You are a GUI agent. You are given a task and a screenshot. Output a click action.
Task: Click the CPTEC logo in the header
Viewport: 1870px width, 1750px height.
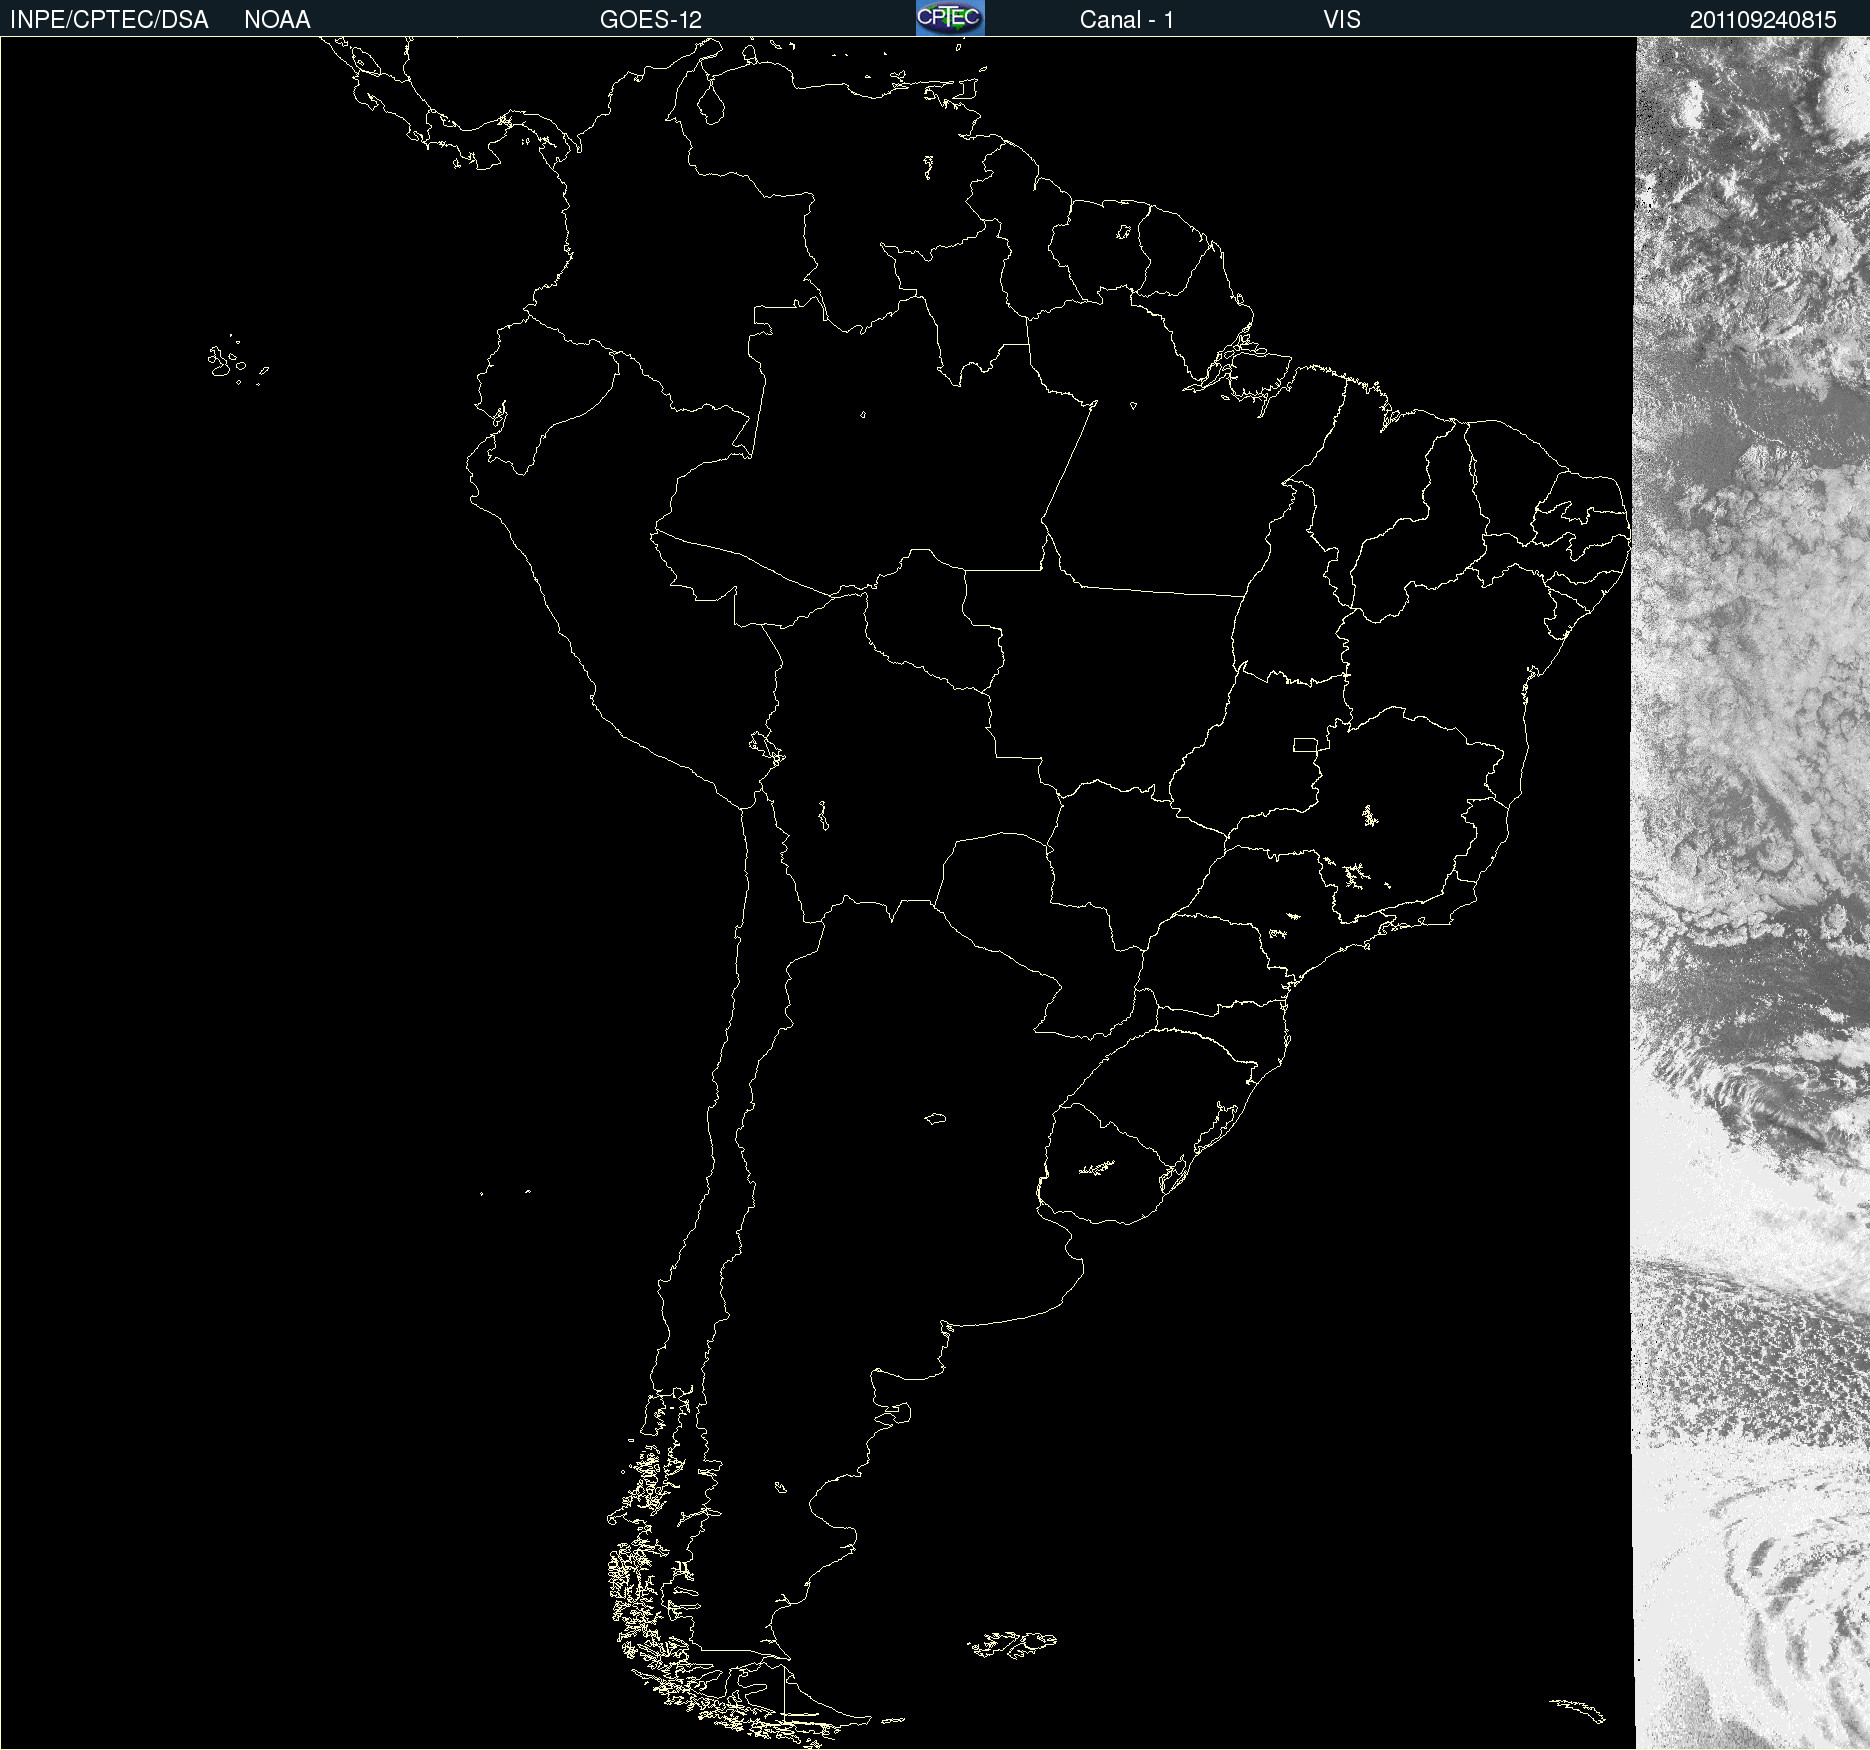point(950,18)
